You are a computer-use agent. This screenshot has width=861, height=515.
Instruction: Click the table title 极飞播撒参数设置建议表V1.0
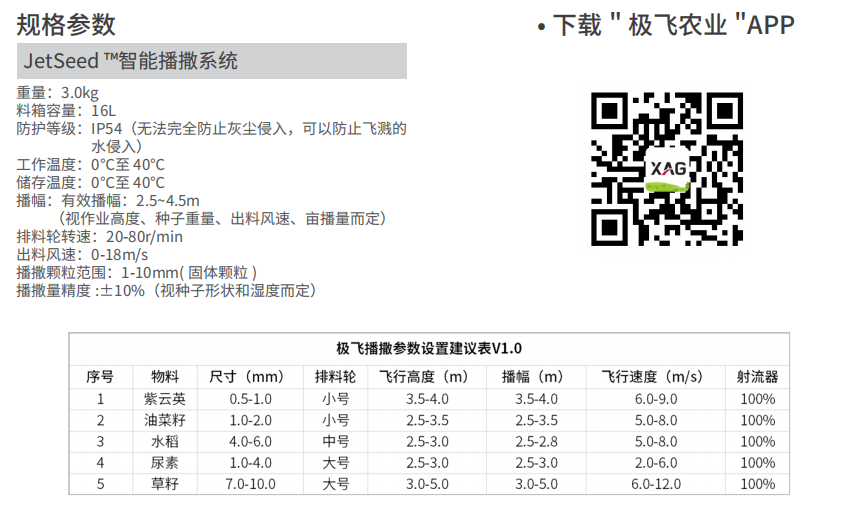pyautogui.click(x=429, y=349)
